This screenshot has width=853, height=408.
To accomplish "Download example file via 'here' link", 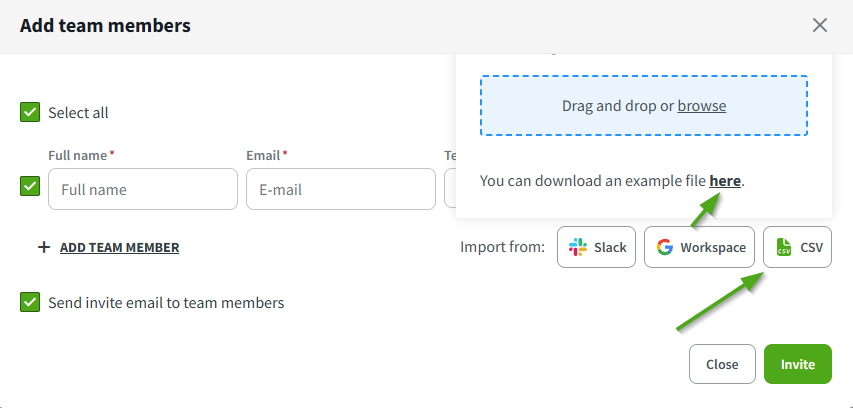I will [725, 181].
